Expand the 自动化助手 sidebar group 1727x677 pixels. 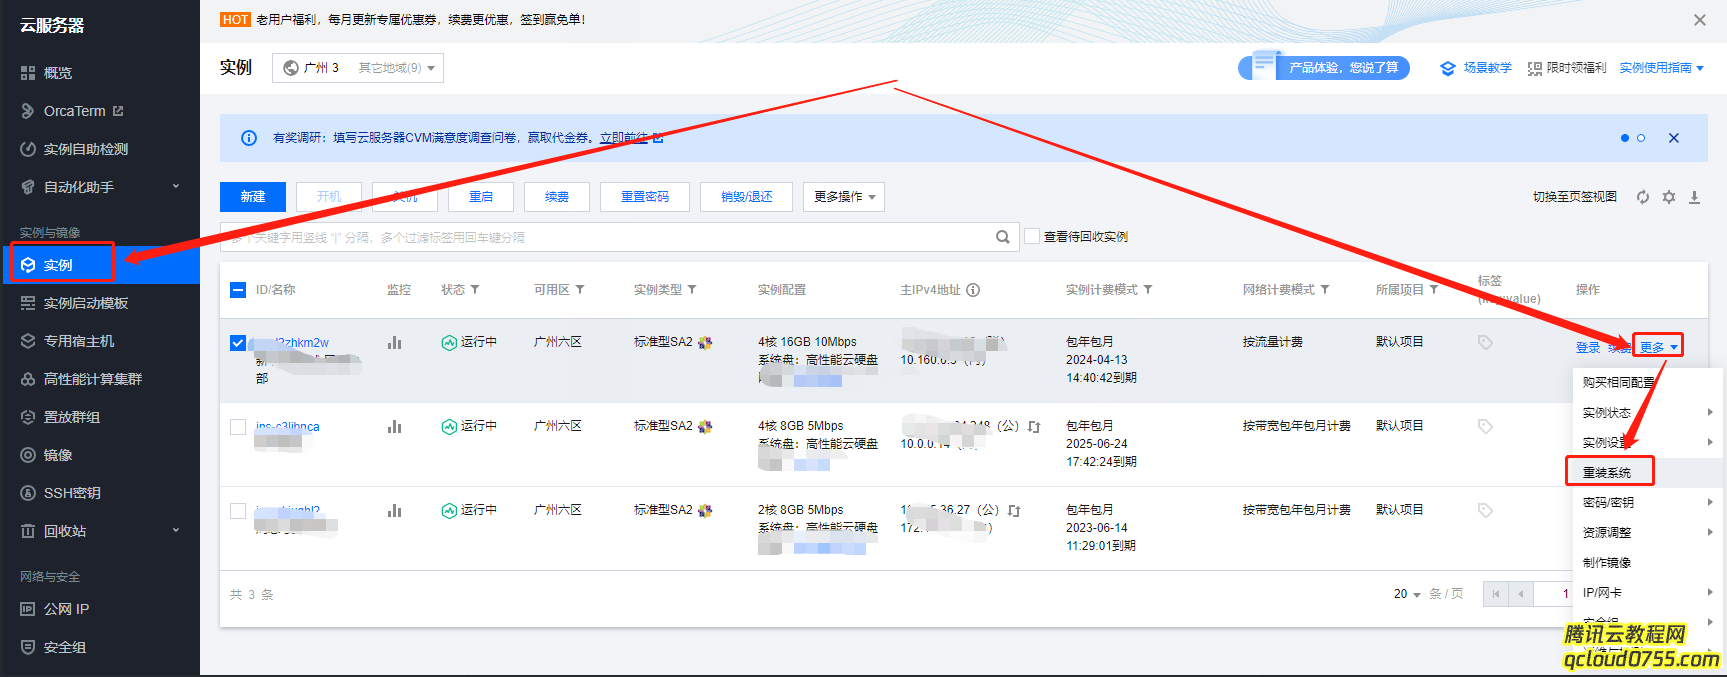pyautogui.click(x=100, y=187)
